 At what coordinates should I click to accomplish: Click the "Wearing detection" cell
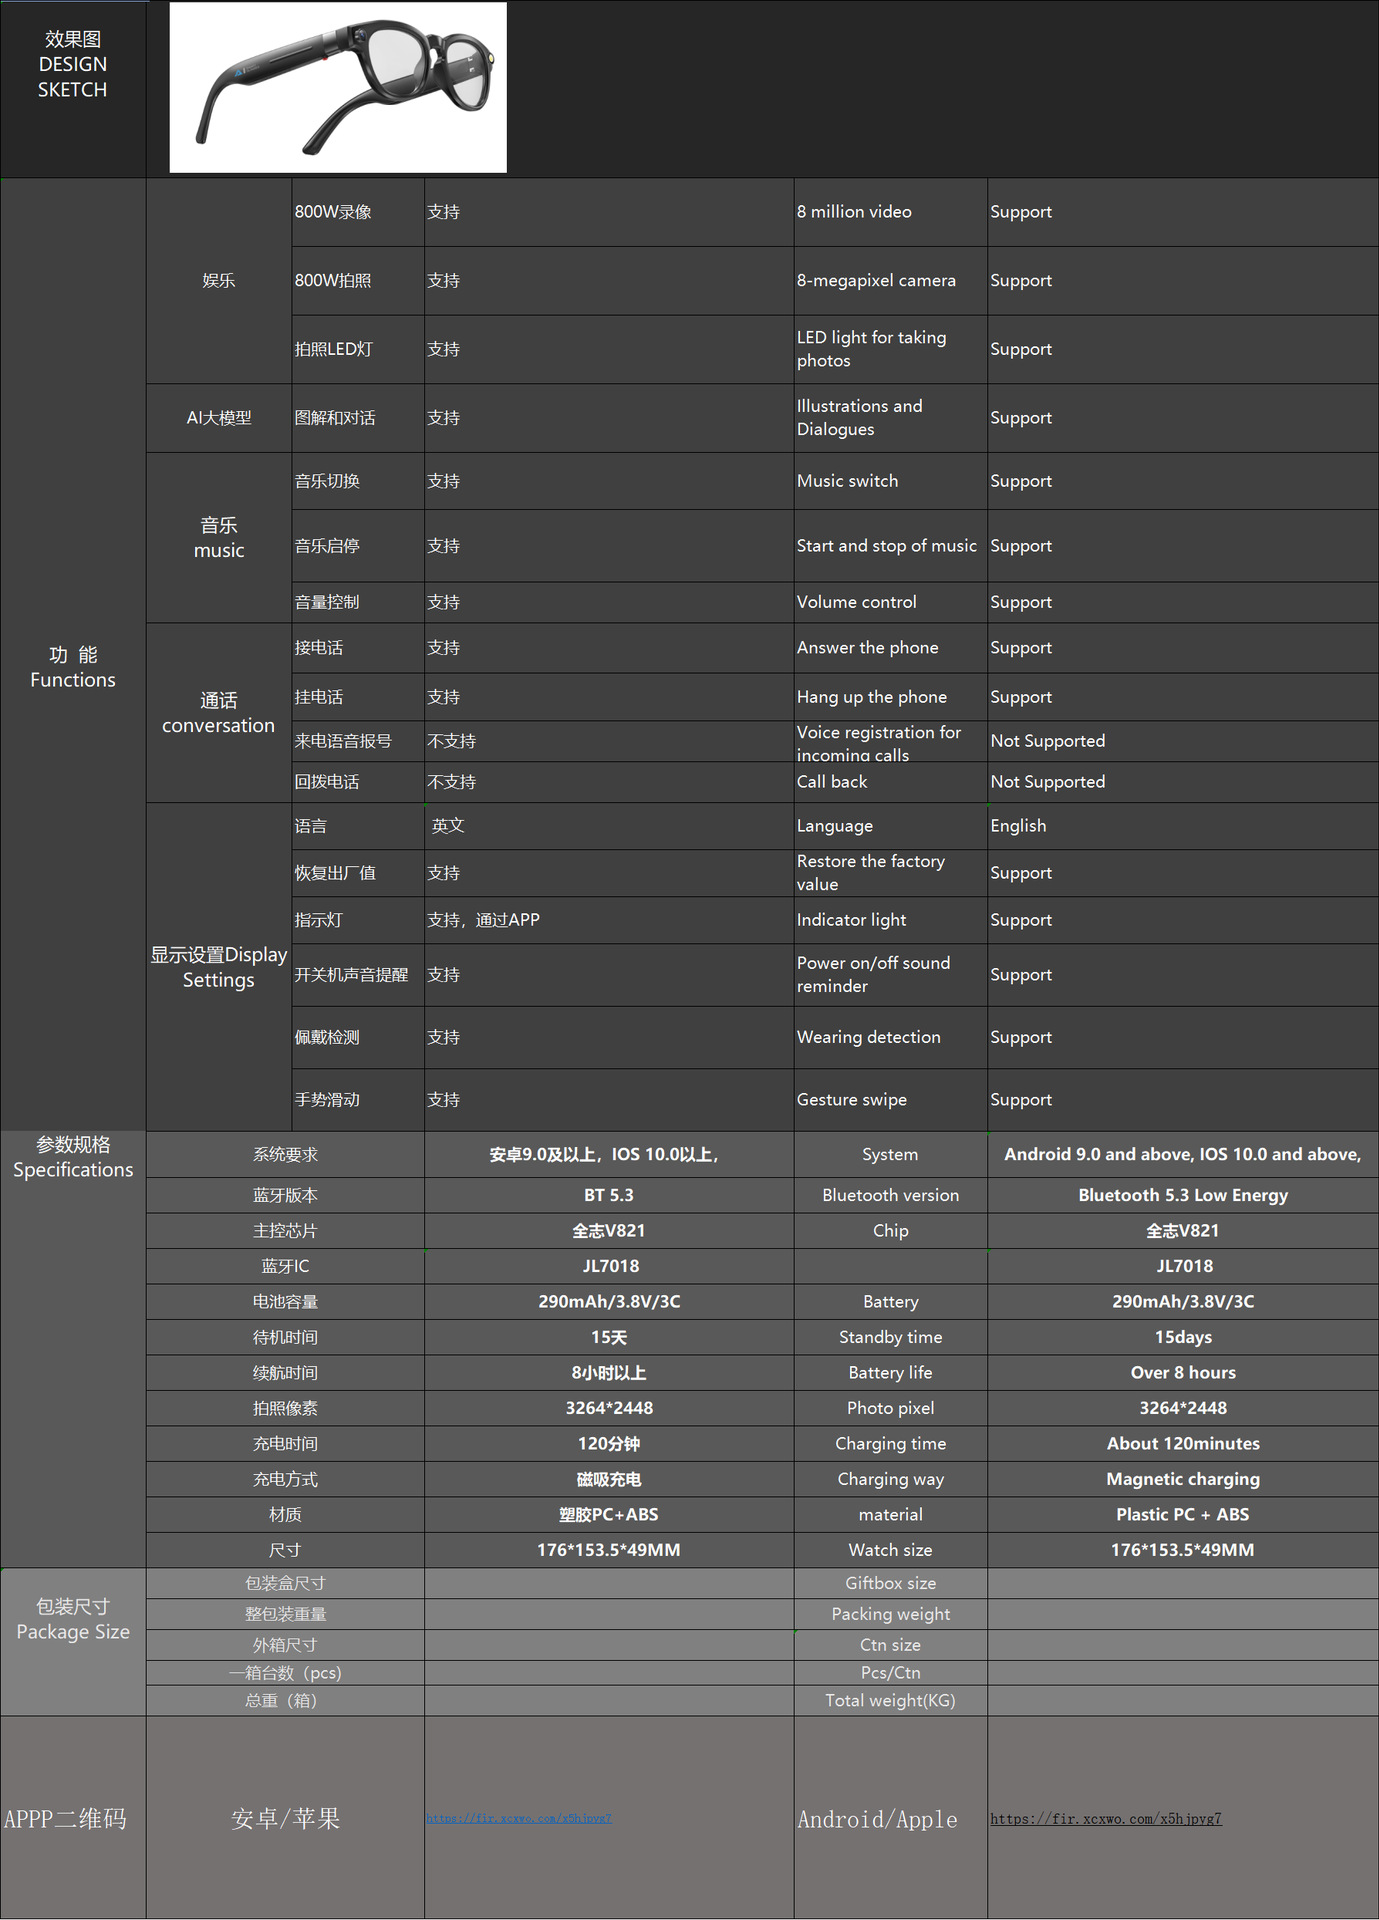click(868, 1037)
